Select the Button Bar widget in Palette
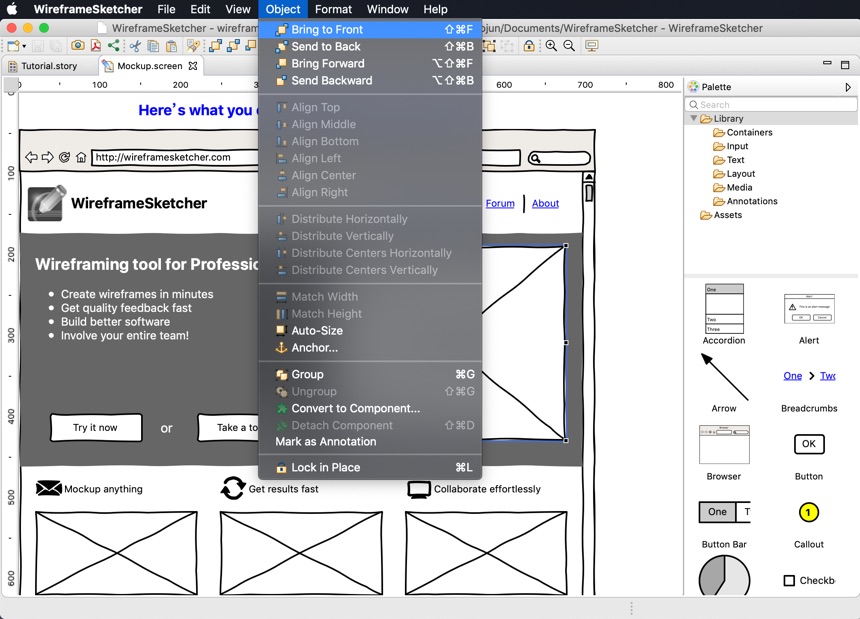The image size is (860, 619). pyautogui.click(x=724, y=524)
